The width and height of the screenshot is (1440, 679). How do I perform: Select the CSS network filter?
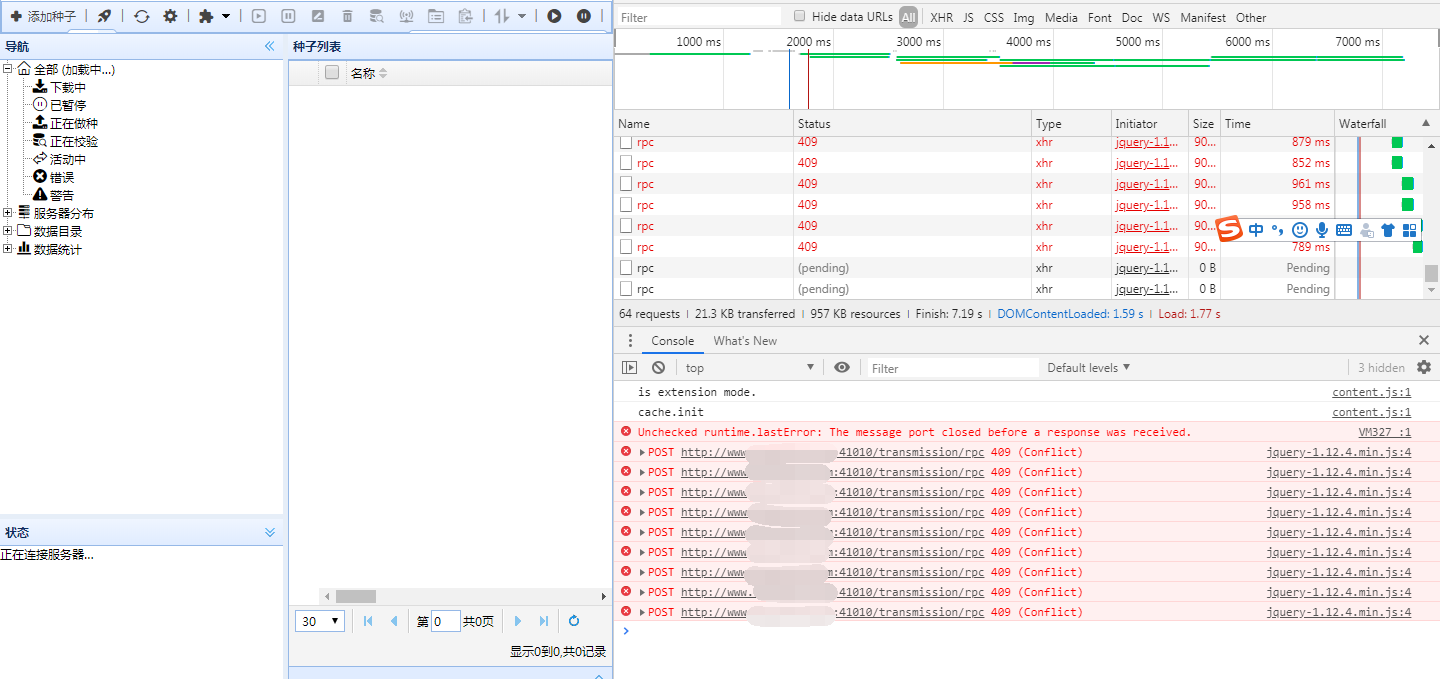pyautogui.click(x=994, y=17)
